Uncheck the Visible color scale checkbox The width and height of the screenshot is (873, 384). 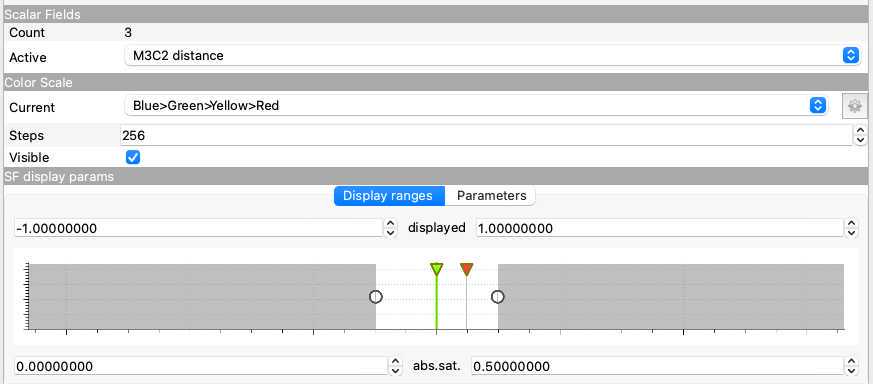coord(133,157)
